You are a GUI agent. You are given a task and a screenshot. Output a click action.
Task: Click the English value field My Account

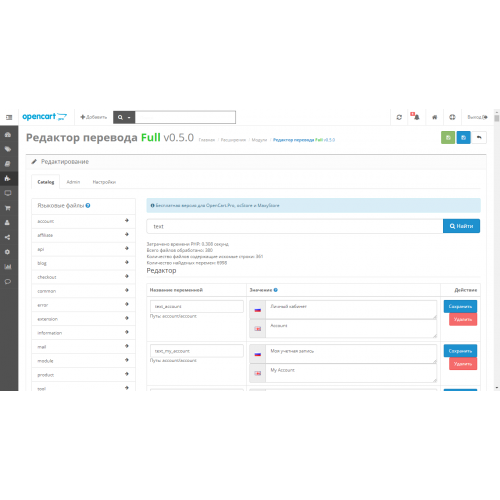(351, 373)
